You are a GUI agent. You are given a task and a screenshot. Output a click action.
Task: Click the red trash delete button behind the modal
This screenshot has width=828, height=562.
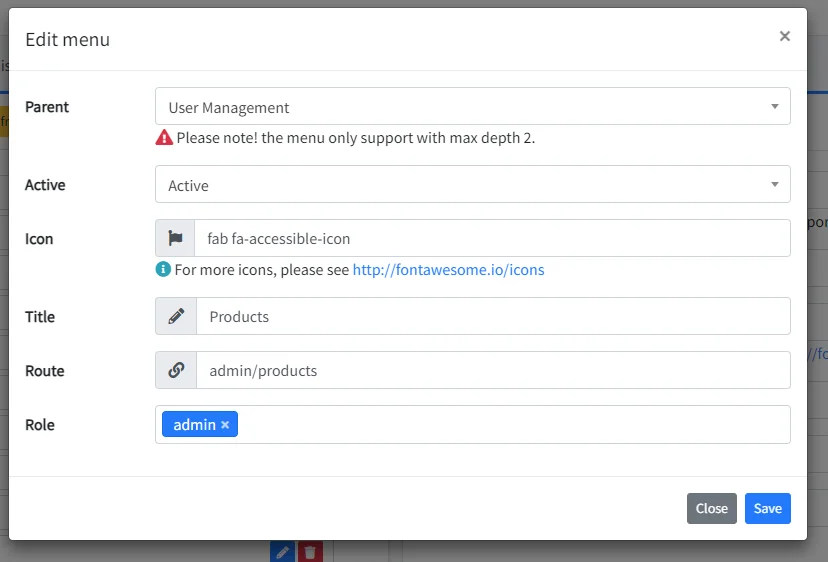311,551
